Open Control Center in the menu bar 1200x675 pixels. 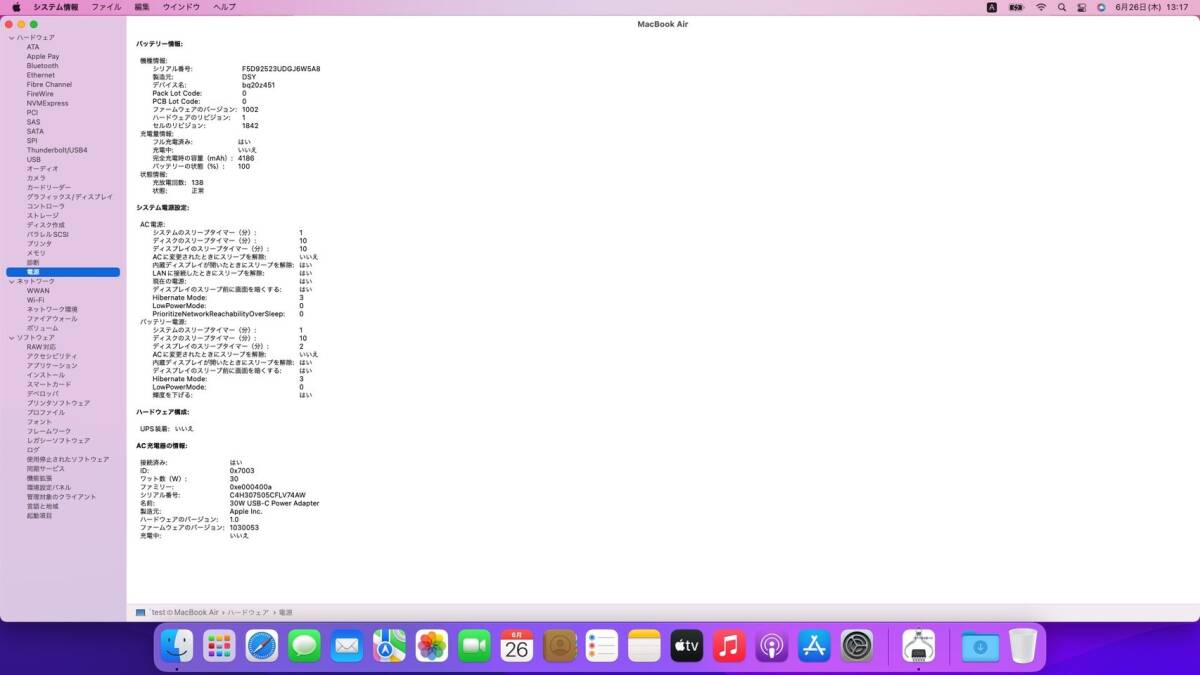1081,7
